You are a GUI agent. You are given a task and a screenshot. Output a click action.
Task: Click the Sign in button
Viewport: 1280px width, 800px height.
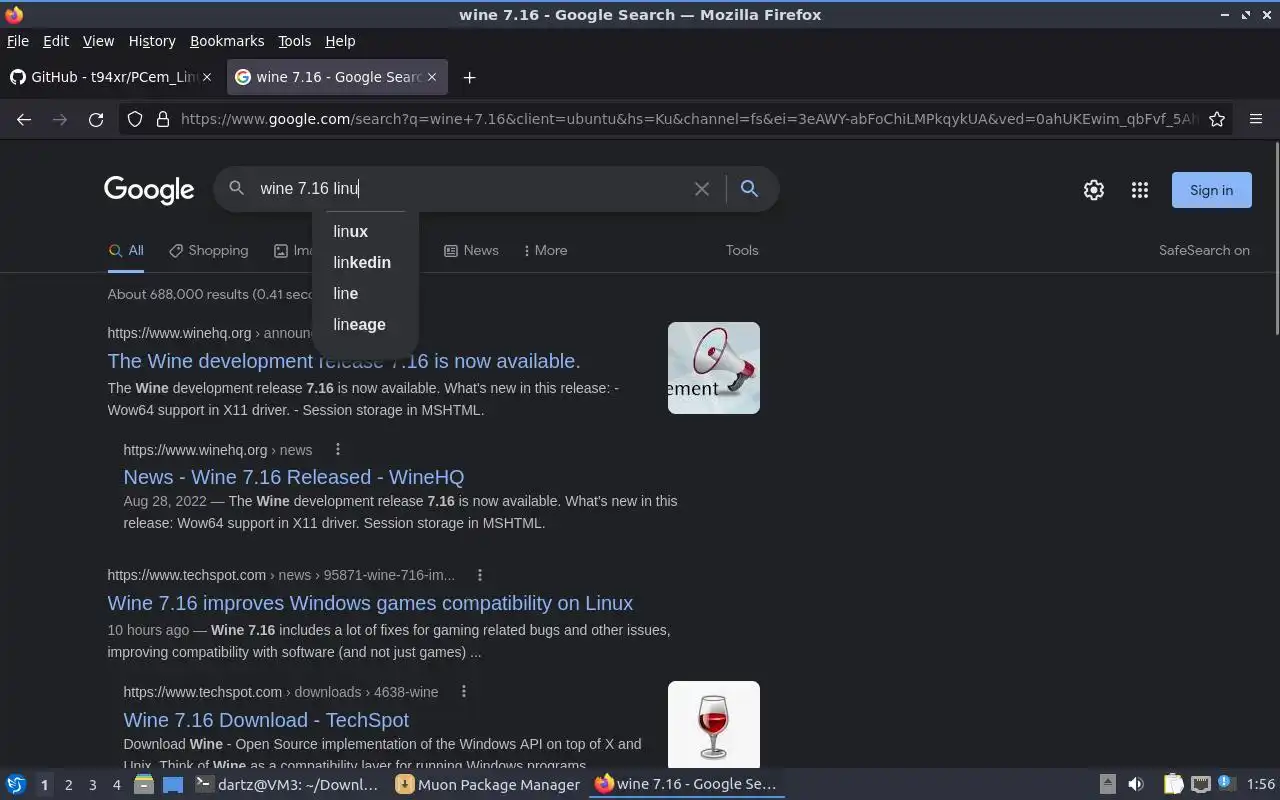pos(1211,190)
